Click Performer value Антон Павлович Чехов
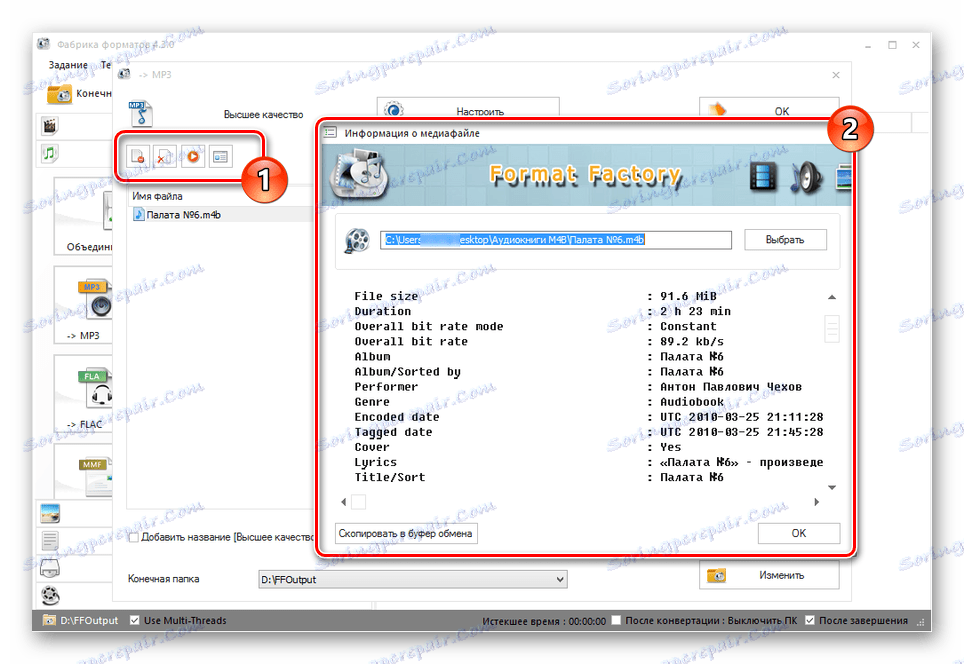Viewport: 964px width, 664px height. [x=731, y=387]
